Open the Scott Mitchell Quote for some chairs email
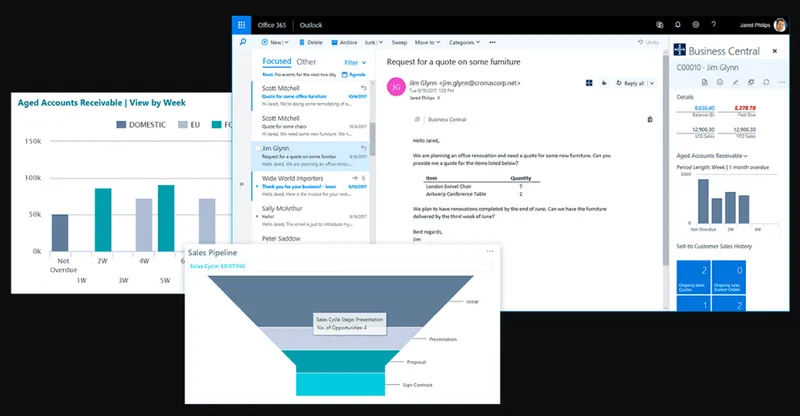Viewport: 800px width, 416px height. click(x=310, y=126)
